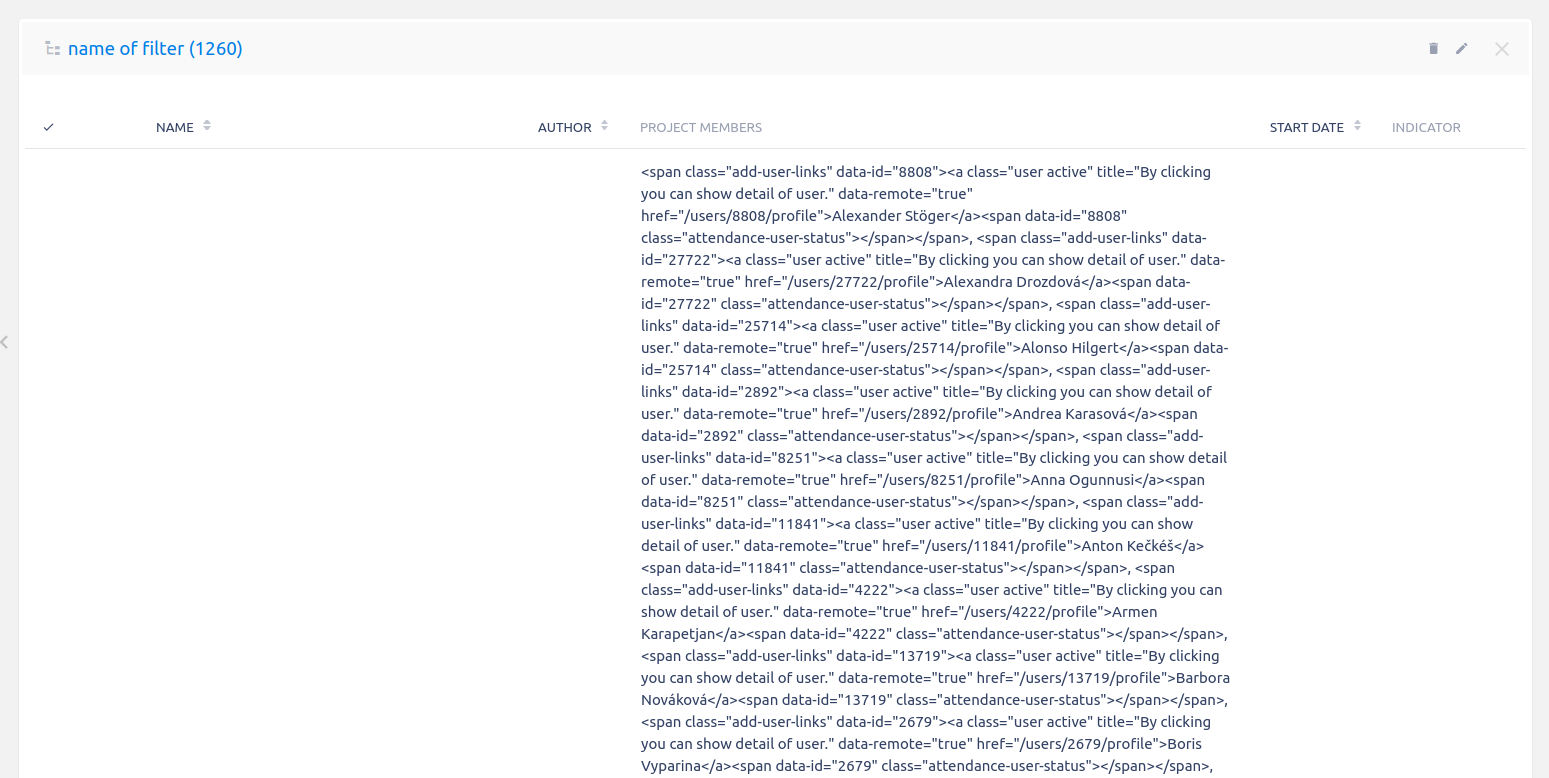Click the 'Anna Ogunnusi' text in members cell
This screenshot has width=1549, height=778.
1082,480
